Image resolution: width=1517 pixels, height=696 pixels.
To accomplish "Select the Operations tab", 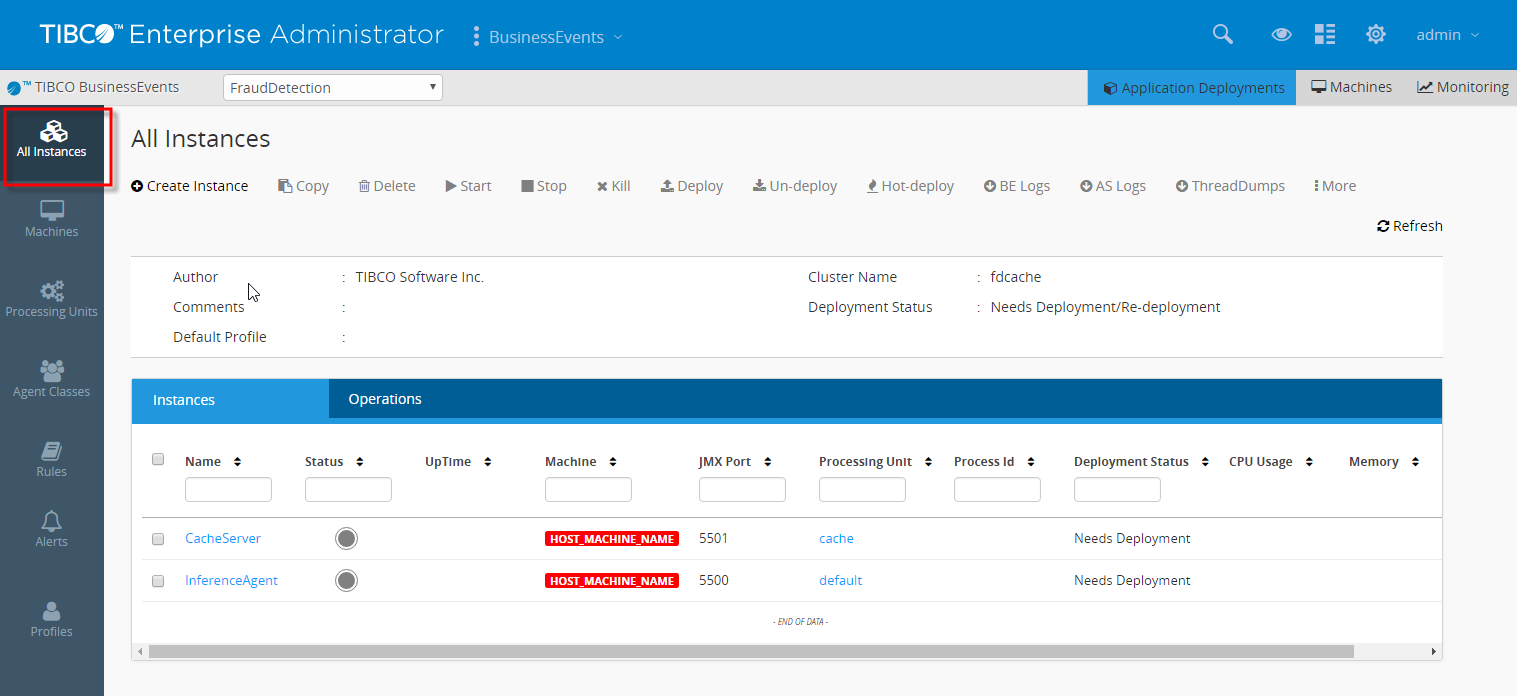I will click(x=385, y=399).
